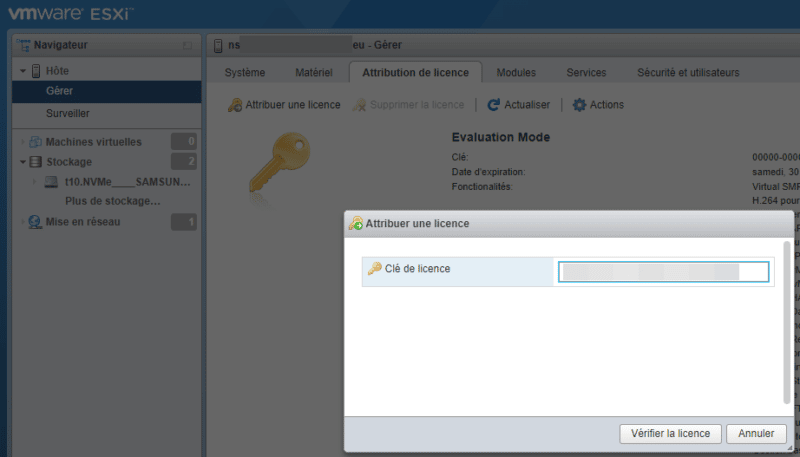Screen dimensions: 800x457
Task: Click the Actualiser refresh icon
Action: (493, 105)
